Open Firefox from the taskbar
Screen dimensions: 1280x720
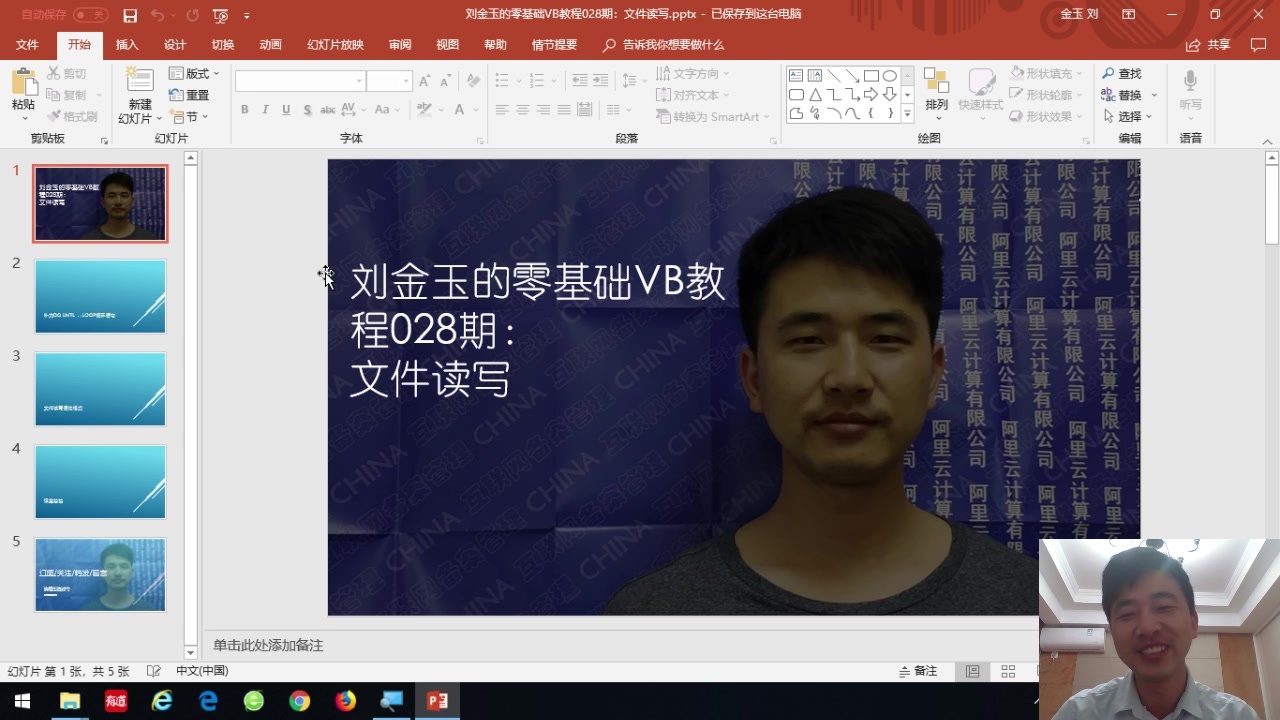(x=345, y=701)
